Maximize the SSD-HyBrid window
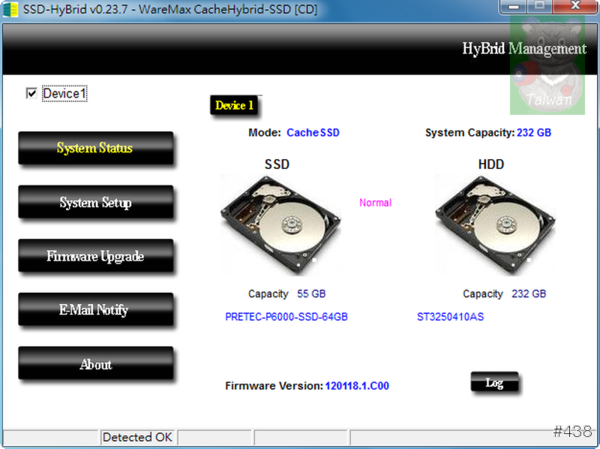The height and width of the screenshot is (449, 600). pyautogui.click(x=540, y=7)
